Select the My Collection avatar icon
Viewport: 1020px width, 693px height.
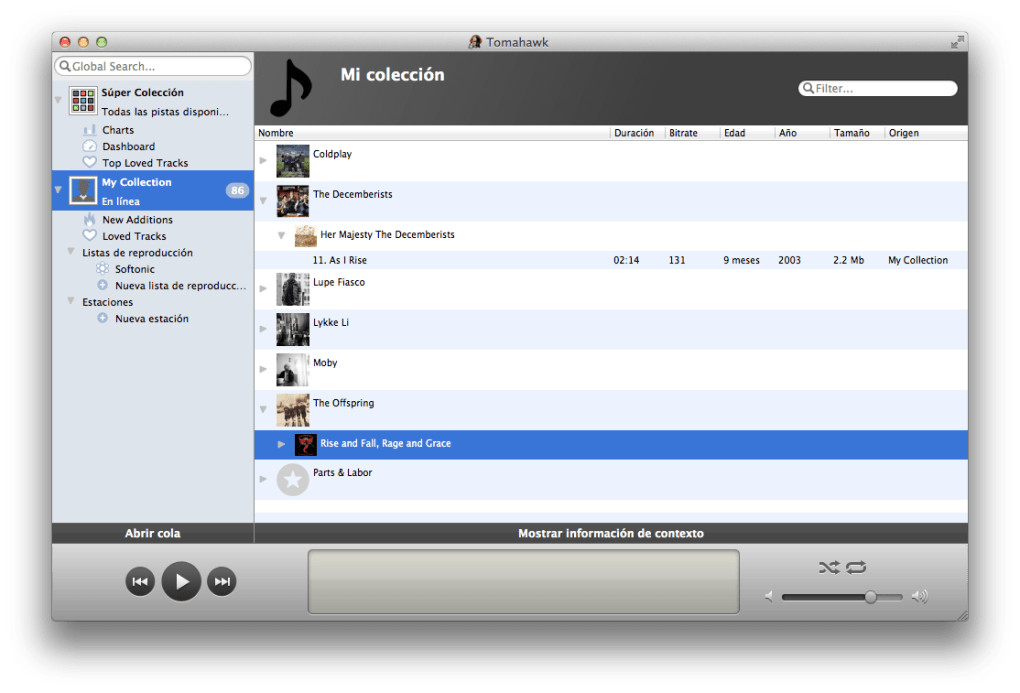[x=83, y=190]
